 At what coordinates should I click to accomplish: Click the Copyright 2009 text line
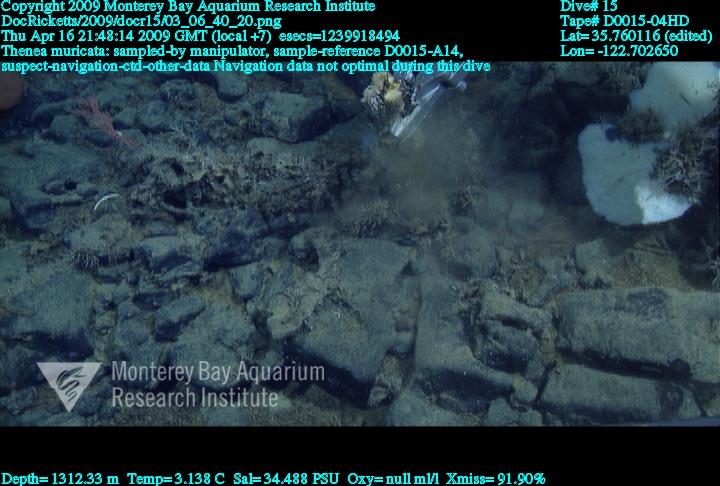point(188,6)
